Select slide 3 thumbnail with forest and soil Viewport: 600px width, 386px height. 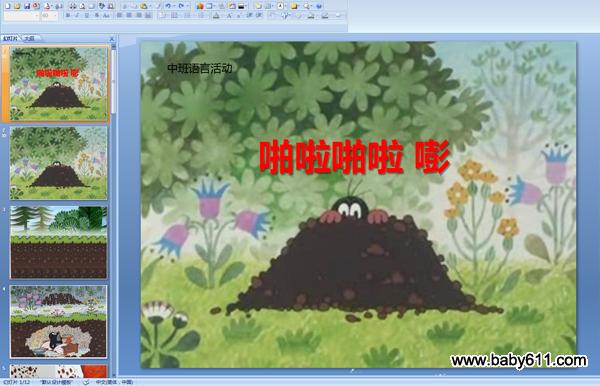(x=59, y=242)
